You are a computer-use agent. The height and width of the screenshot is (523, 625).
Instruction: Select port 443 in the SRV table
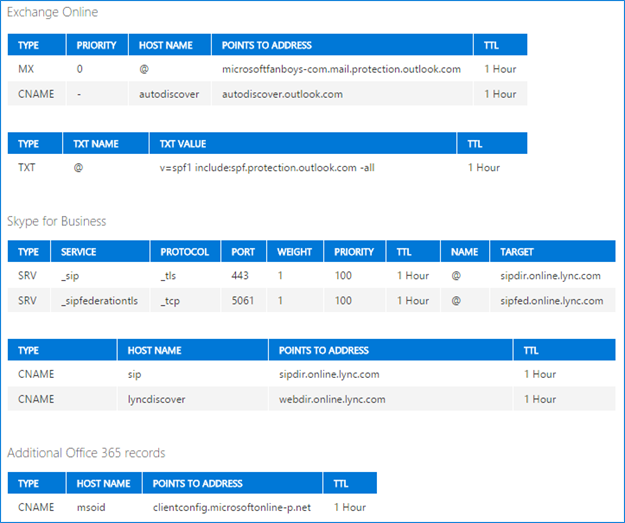pyautogui.click(x=240, y=276)
